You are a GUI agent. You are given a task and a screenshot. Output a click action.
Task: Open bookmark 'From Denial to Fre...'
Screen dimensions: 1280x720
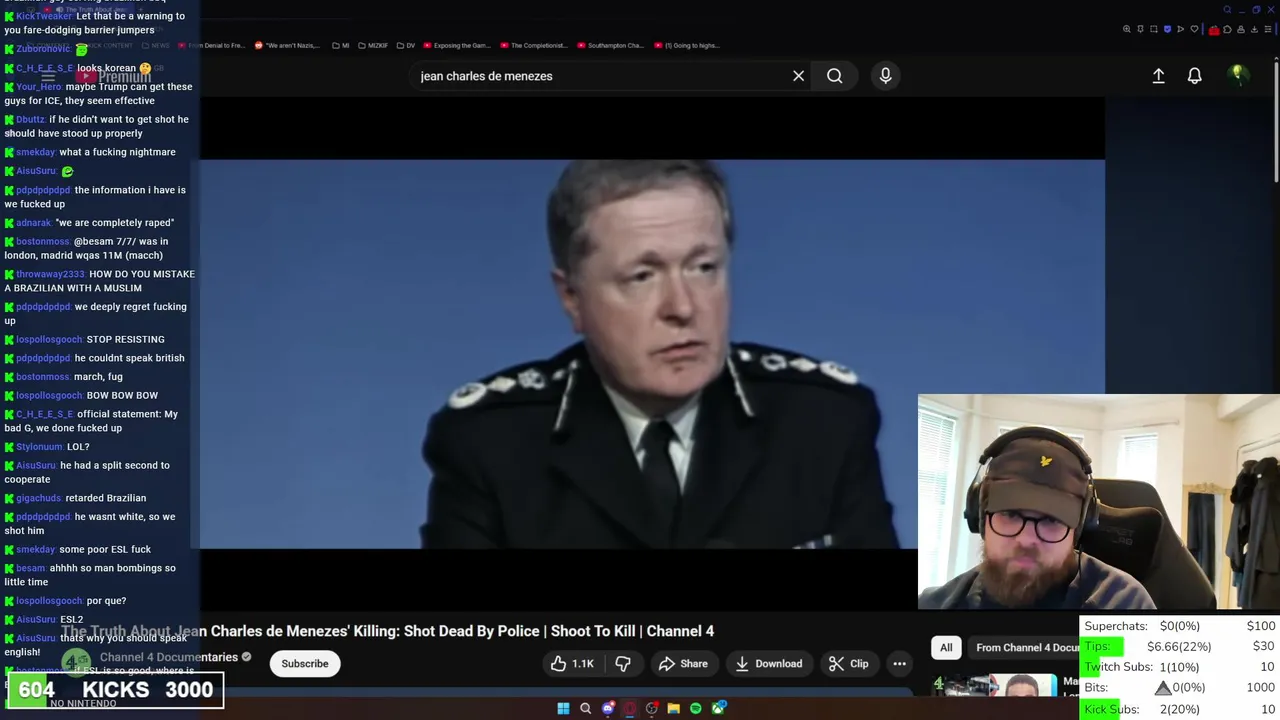coord(212,45)
